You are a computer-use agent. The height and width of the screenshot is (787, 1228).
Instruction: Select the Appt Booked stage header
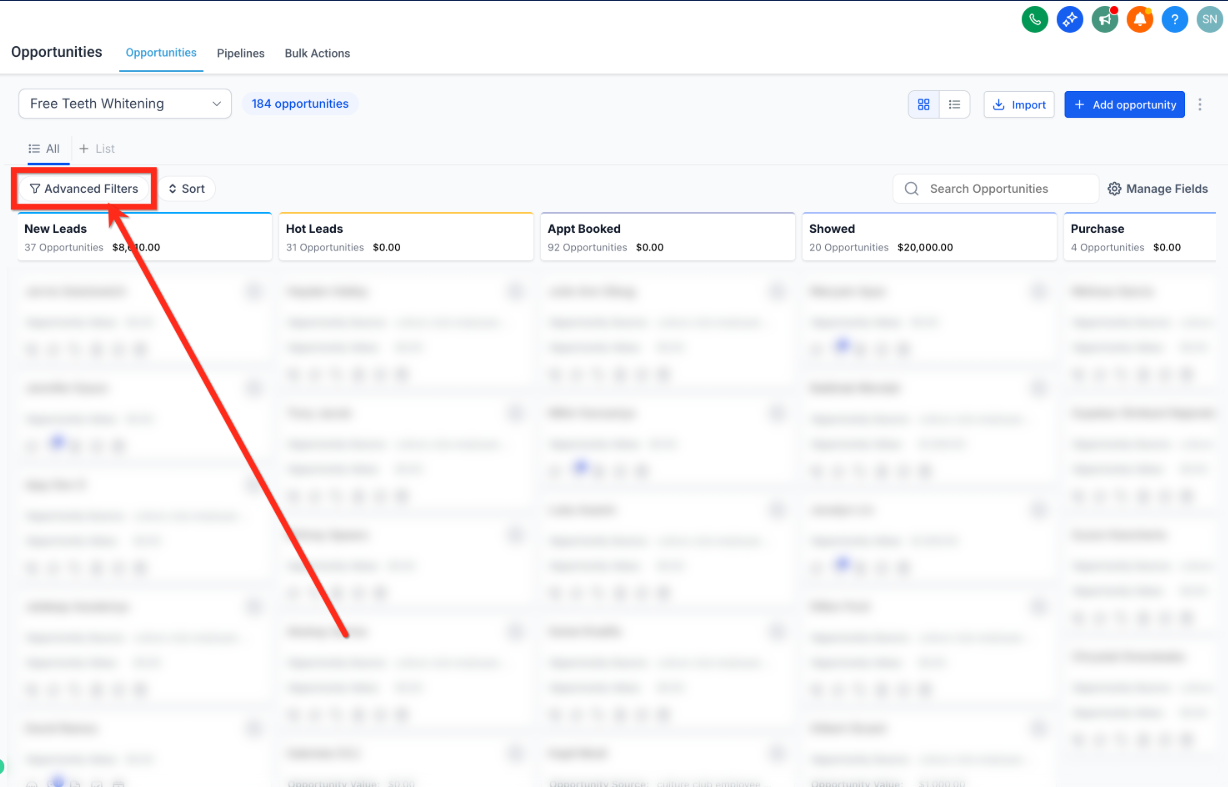tap(668, 237)
